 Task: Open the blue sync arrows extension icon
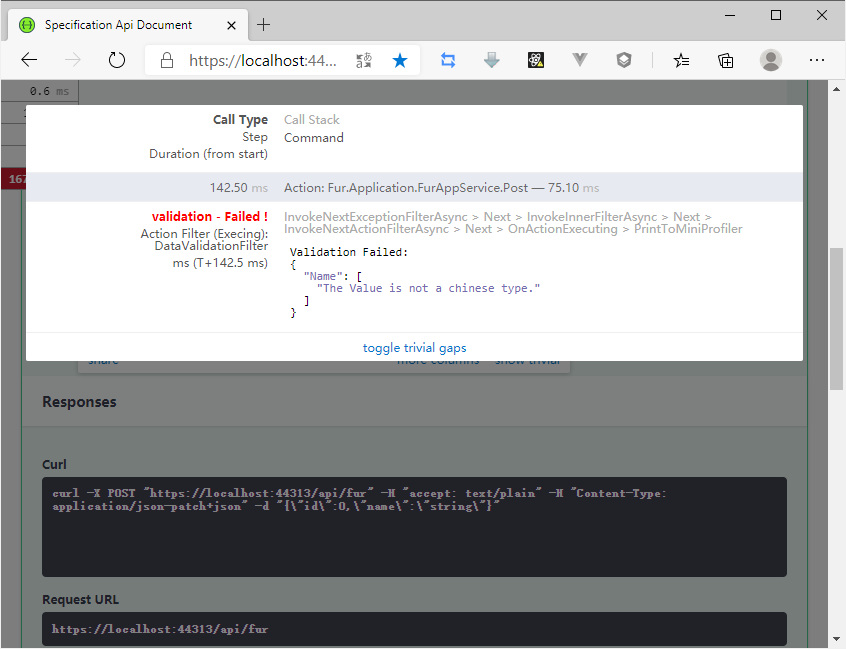[448, 60]
